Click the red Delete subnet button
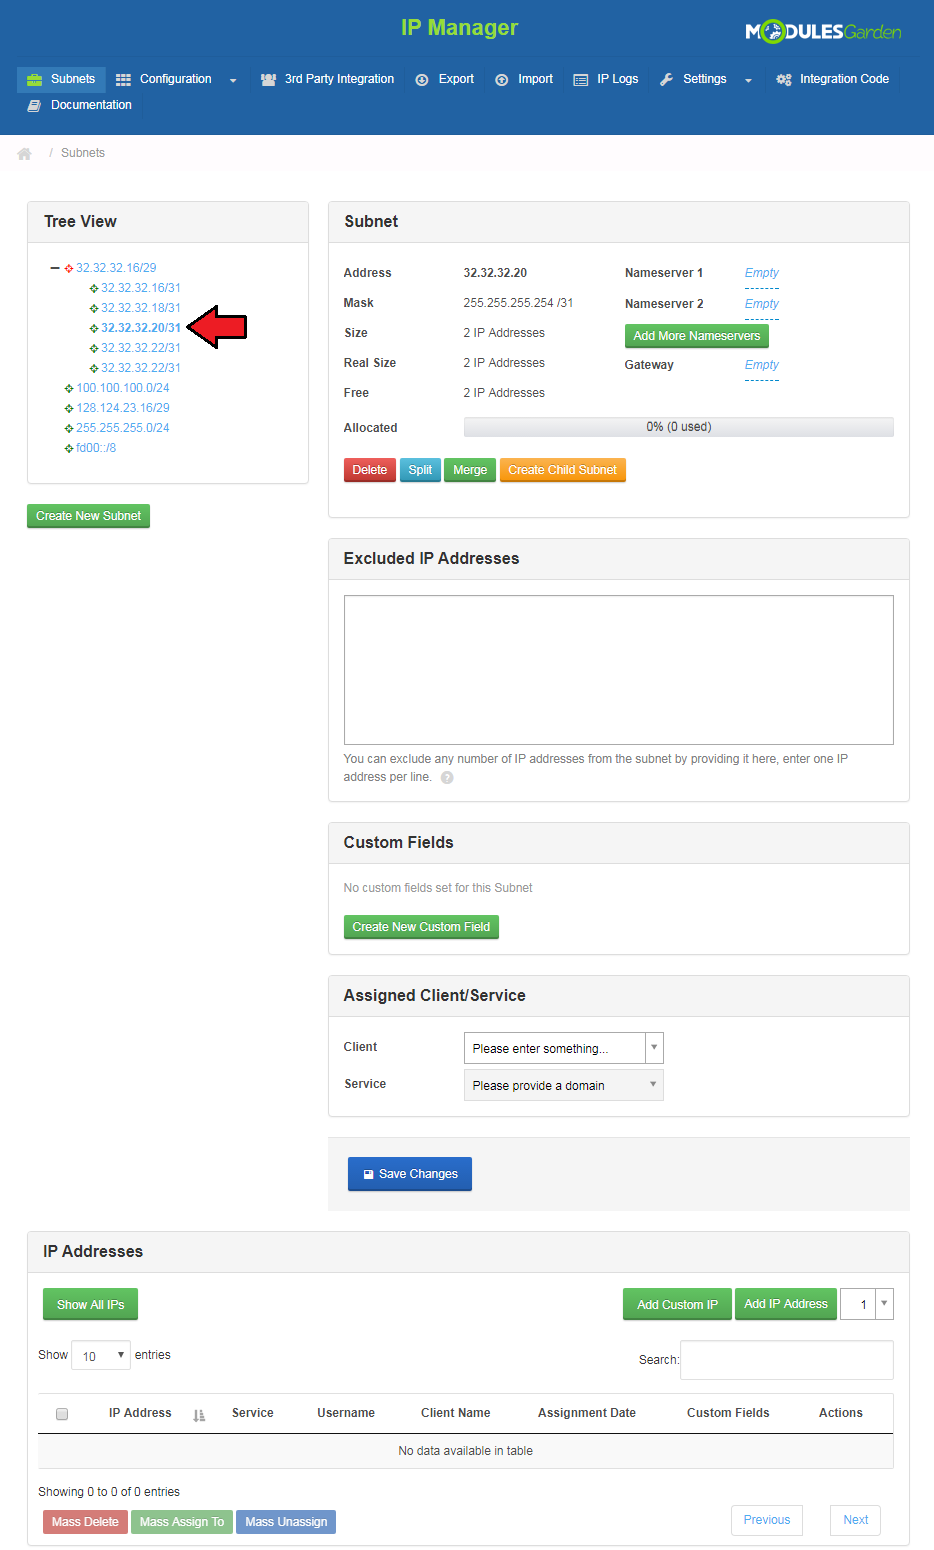This screenshot has width=934, height=1550. click(x=370, y=470)
